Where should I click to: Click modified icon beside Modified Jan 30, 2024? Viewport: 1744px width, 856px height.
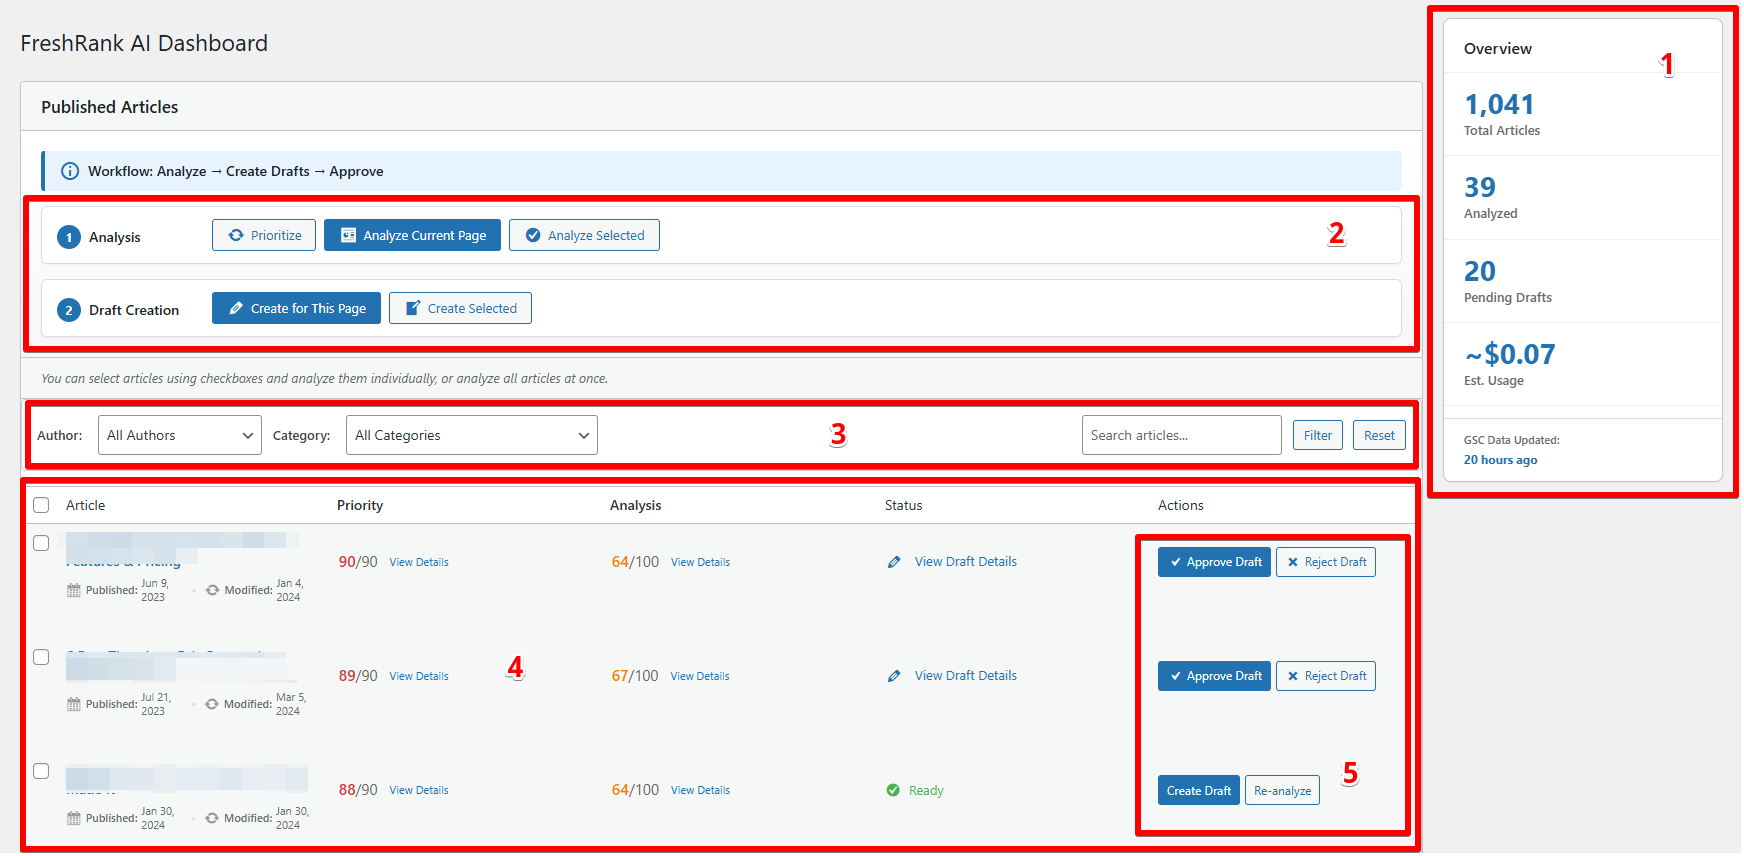(212, 818)
